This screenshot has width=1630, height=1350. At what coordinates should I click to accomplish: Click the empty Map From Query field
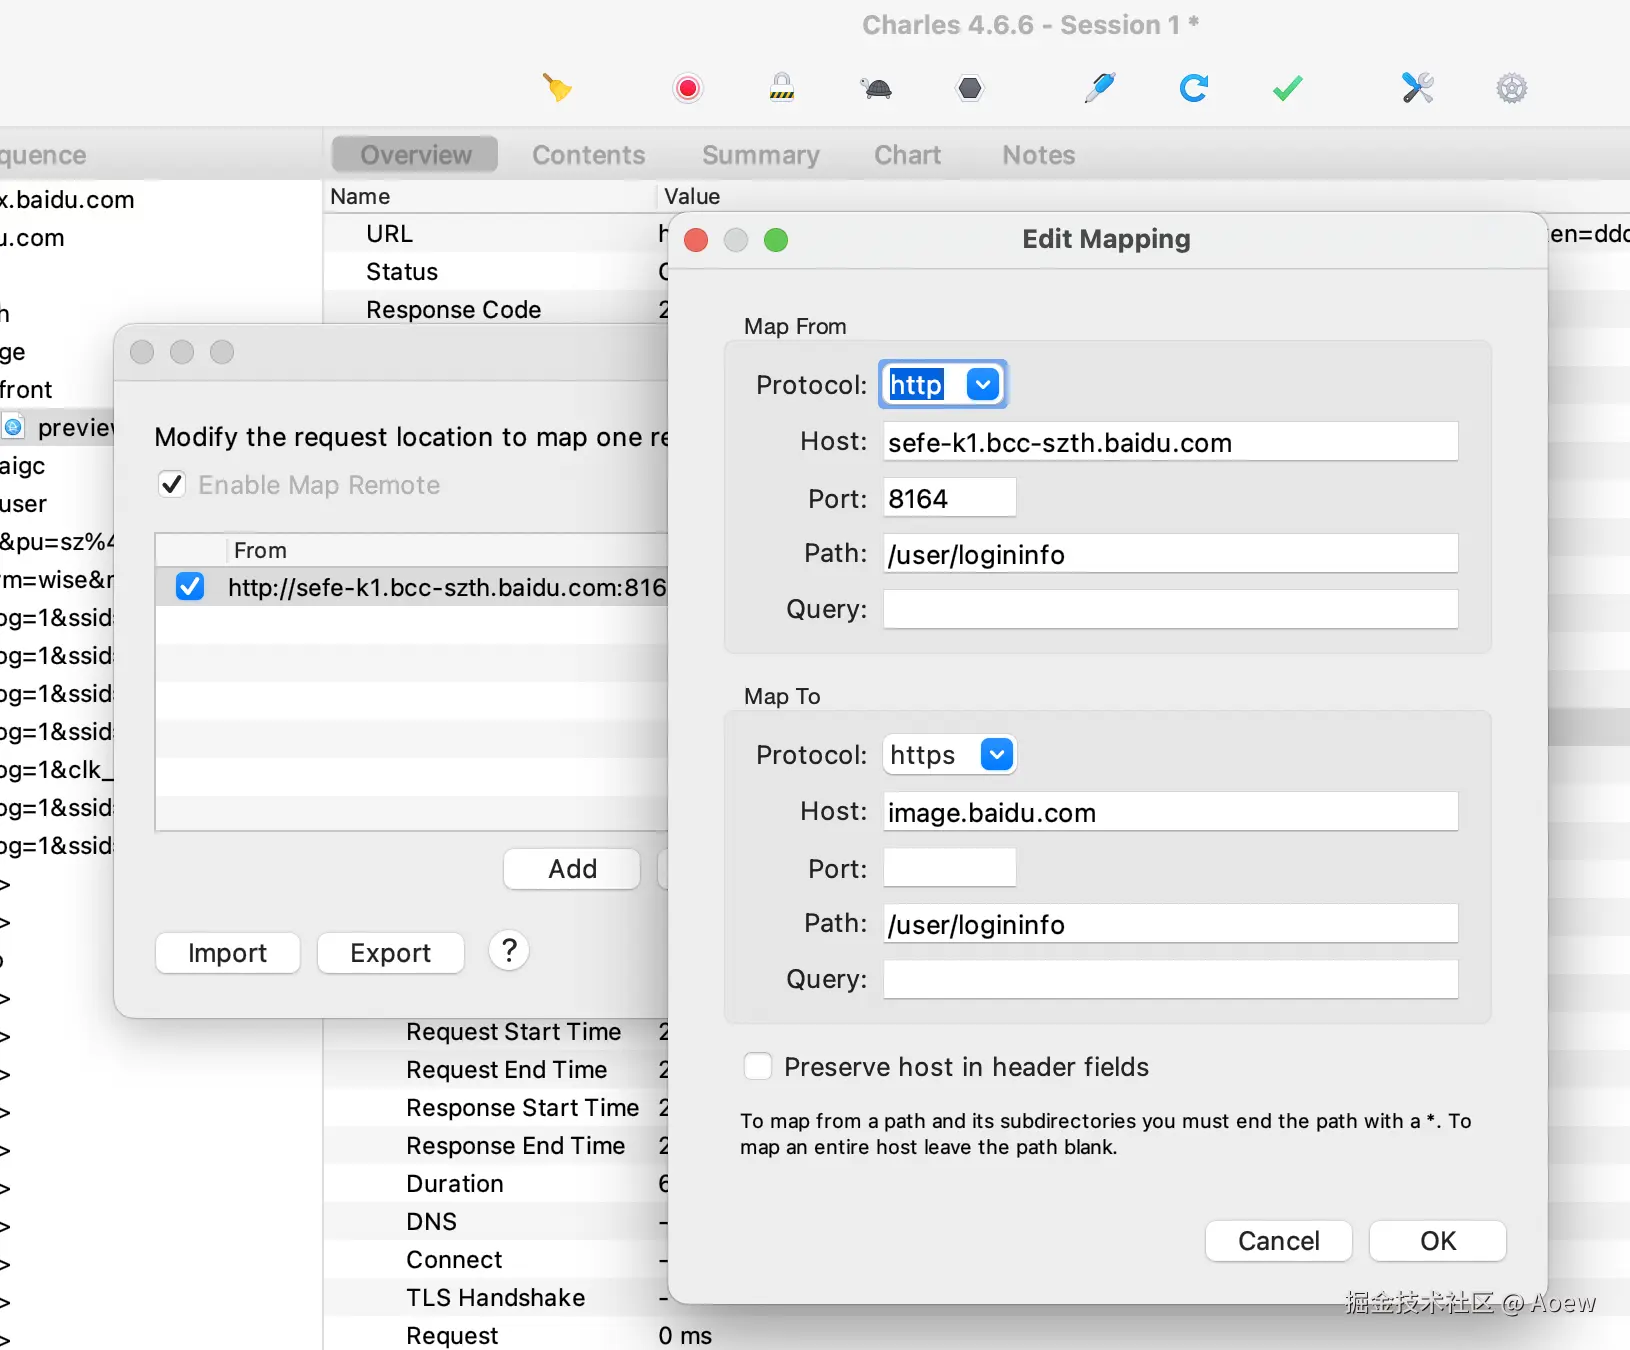pos(1171,610)
